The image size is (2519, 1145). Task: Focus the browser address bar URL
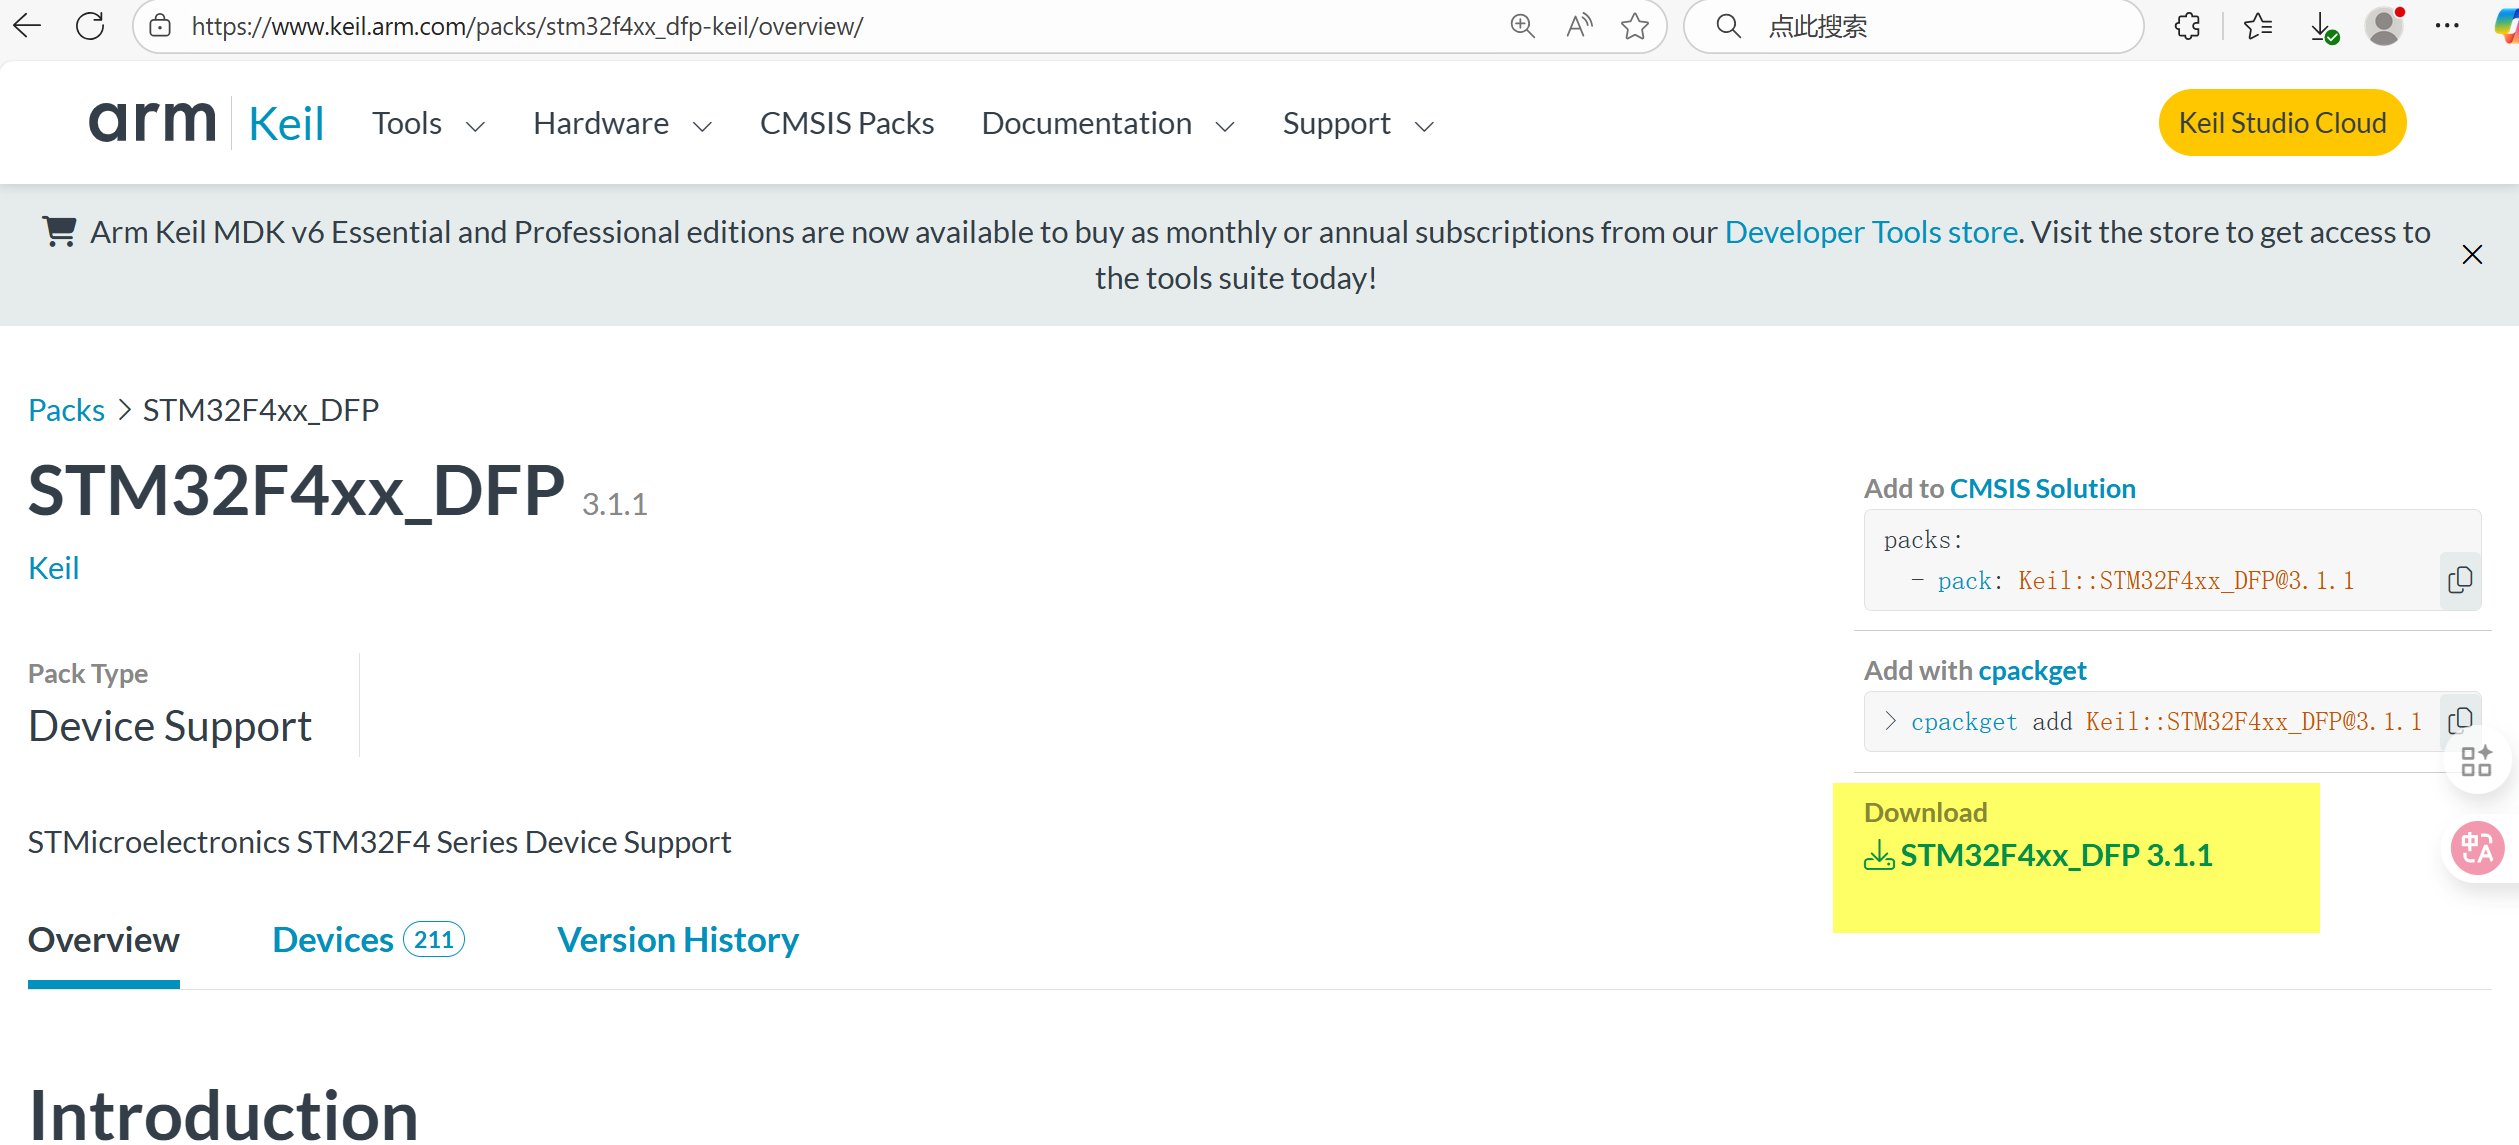(527, 26)
